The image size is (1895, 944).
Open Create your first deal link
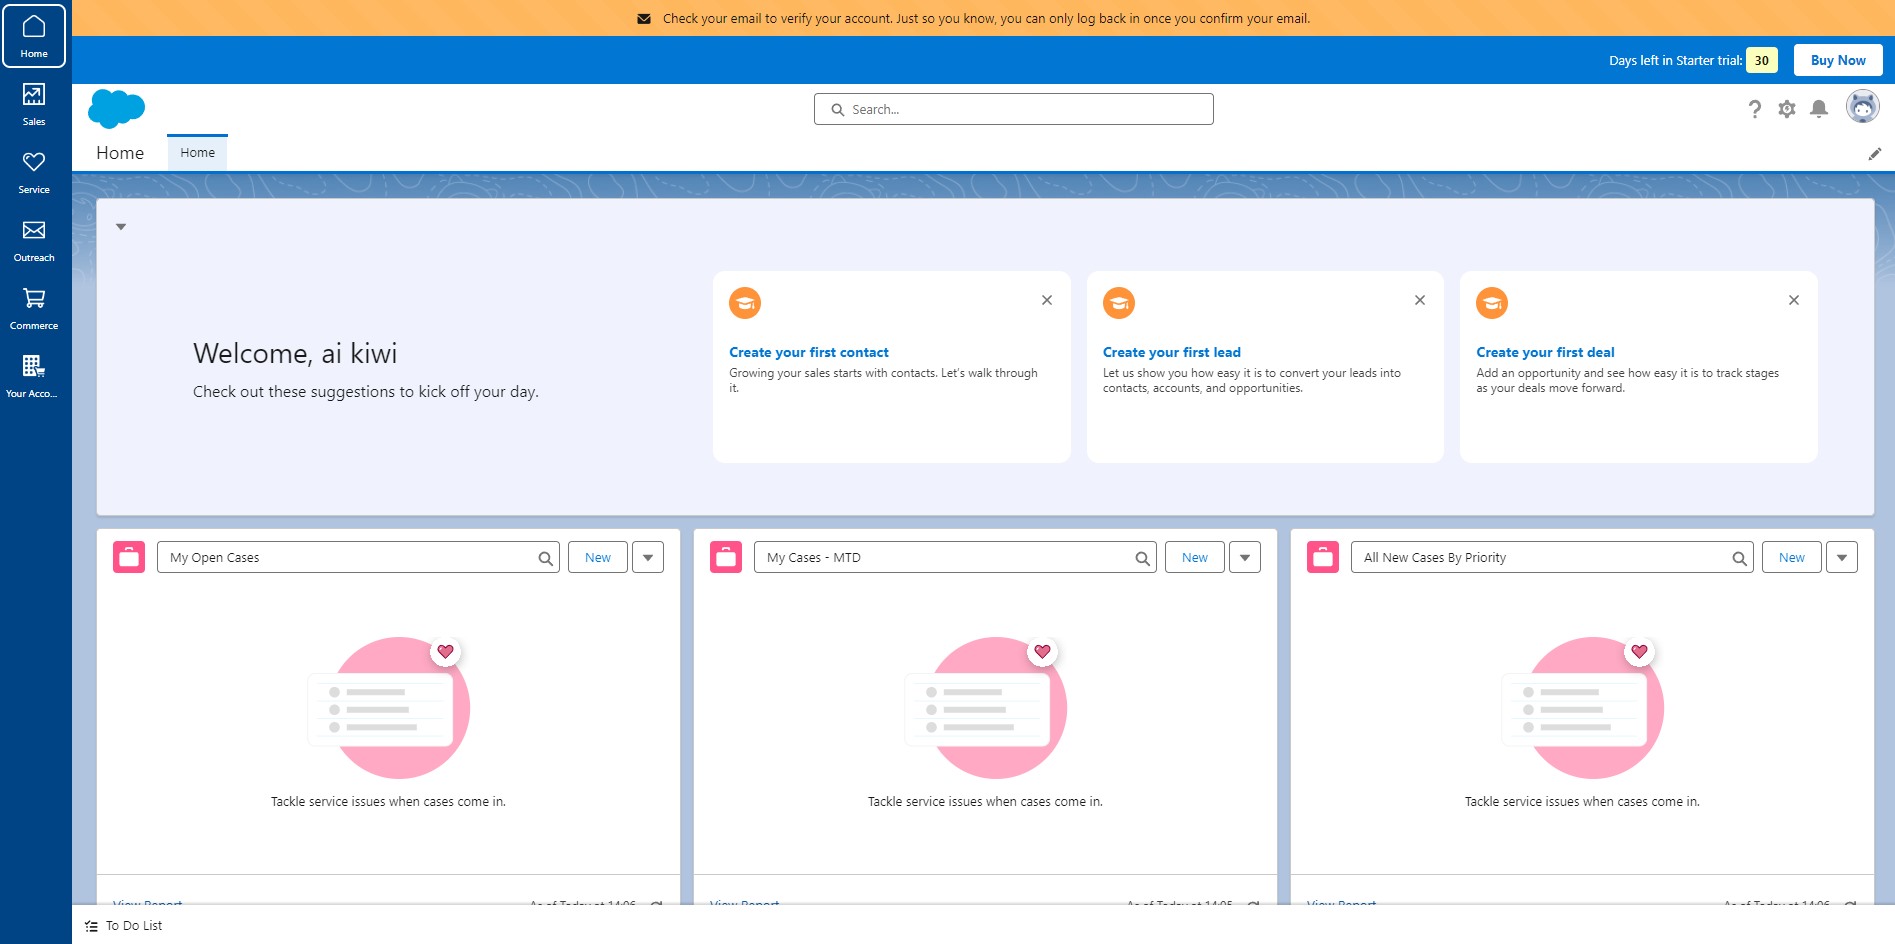tap(1545, 352)
